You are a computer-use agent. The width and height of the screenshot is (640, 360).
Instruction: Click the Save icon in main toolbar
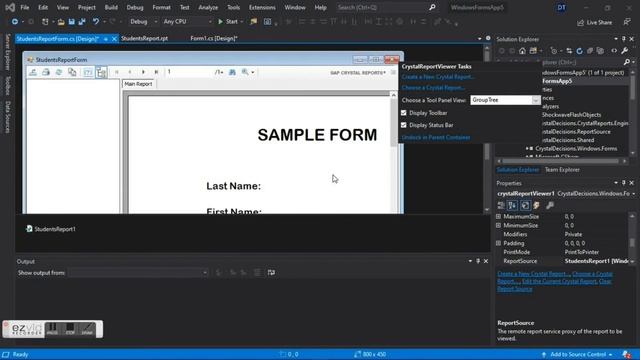[x=71, y=22]
